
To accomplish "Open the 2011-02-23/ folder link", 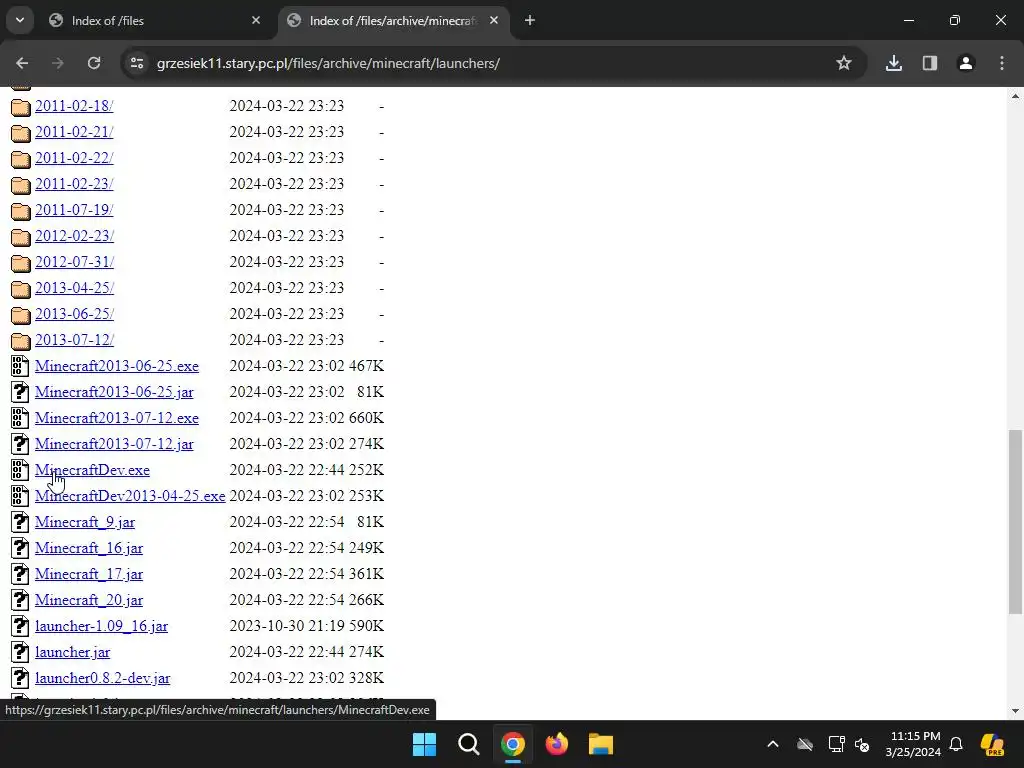I will tap(74, 184).
